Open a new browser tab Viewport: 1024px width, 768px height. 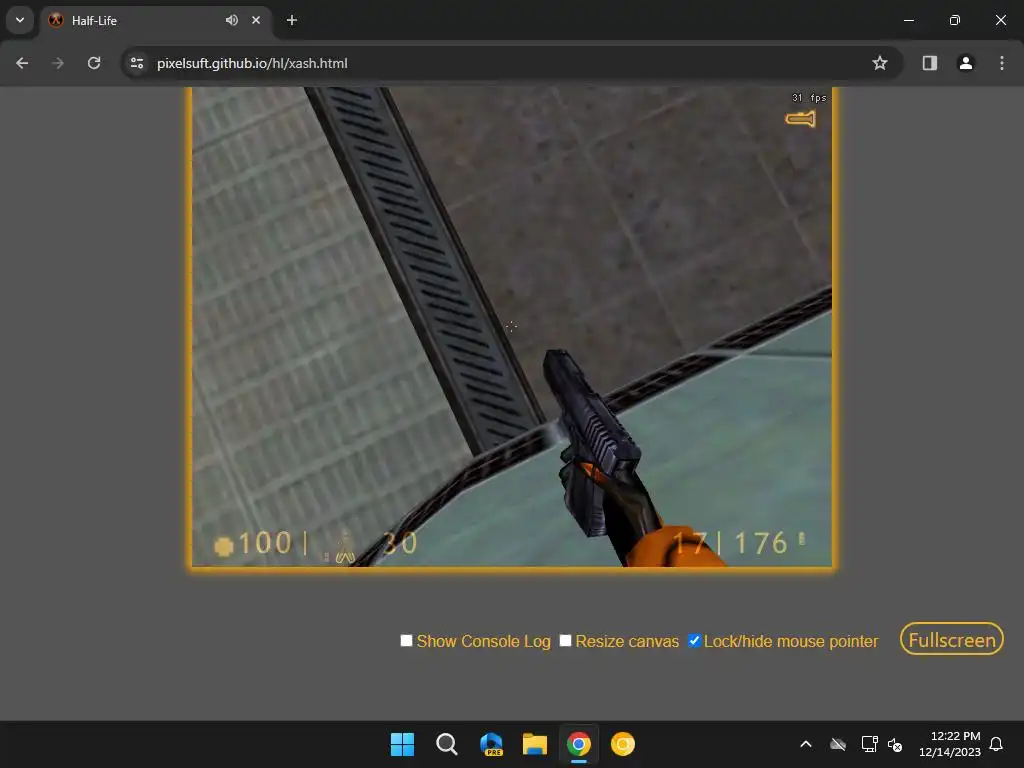292,20
